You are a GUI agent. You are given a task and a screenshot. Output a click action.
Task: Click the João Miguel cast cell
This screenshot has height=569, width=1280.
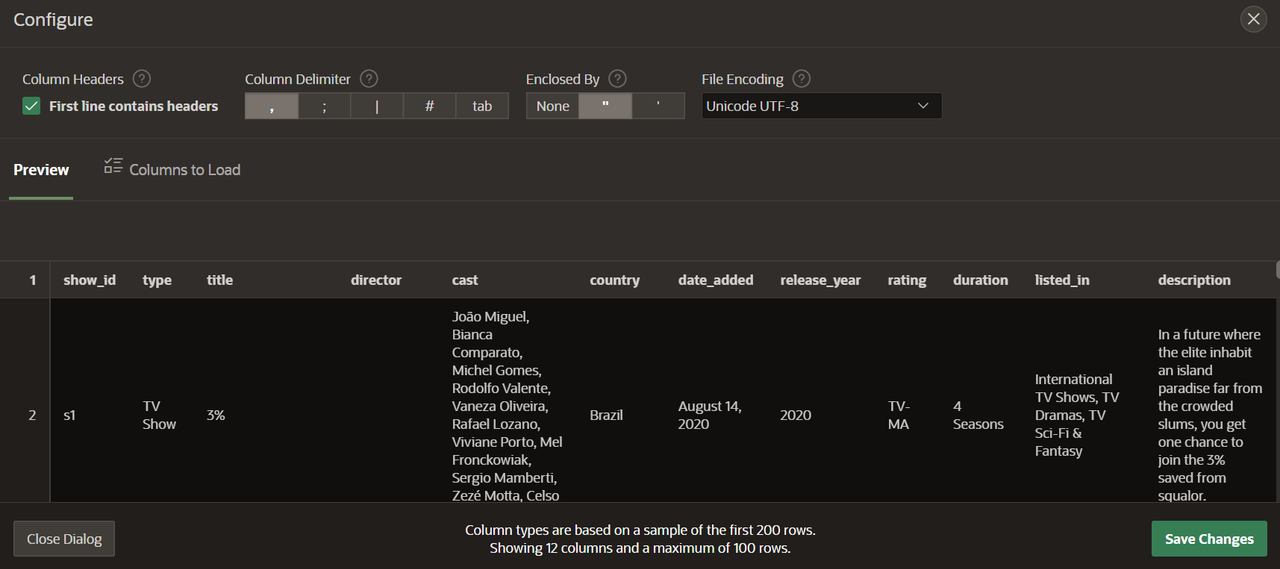(x=507, y=406)
